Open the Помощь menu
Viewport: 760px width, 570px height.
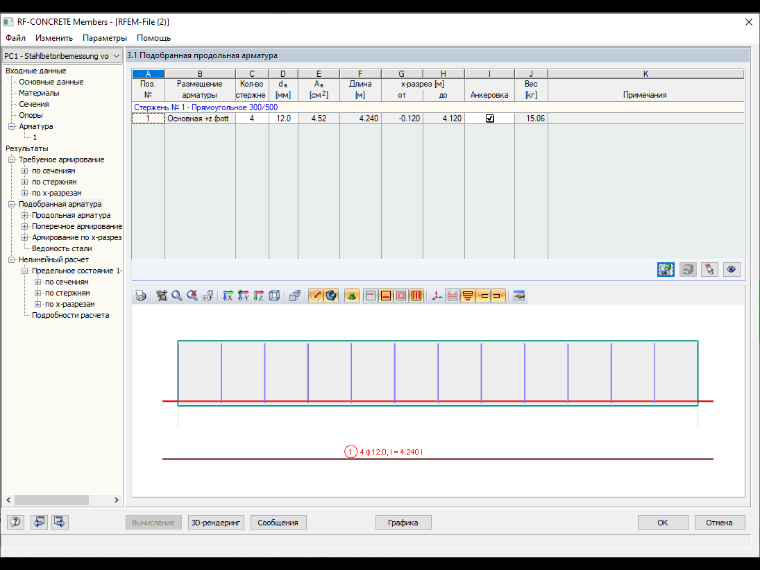154,38
